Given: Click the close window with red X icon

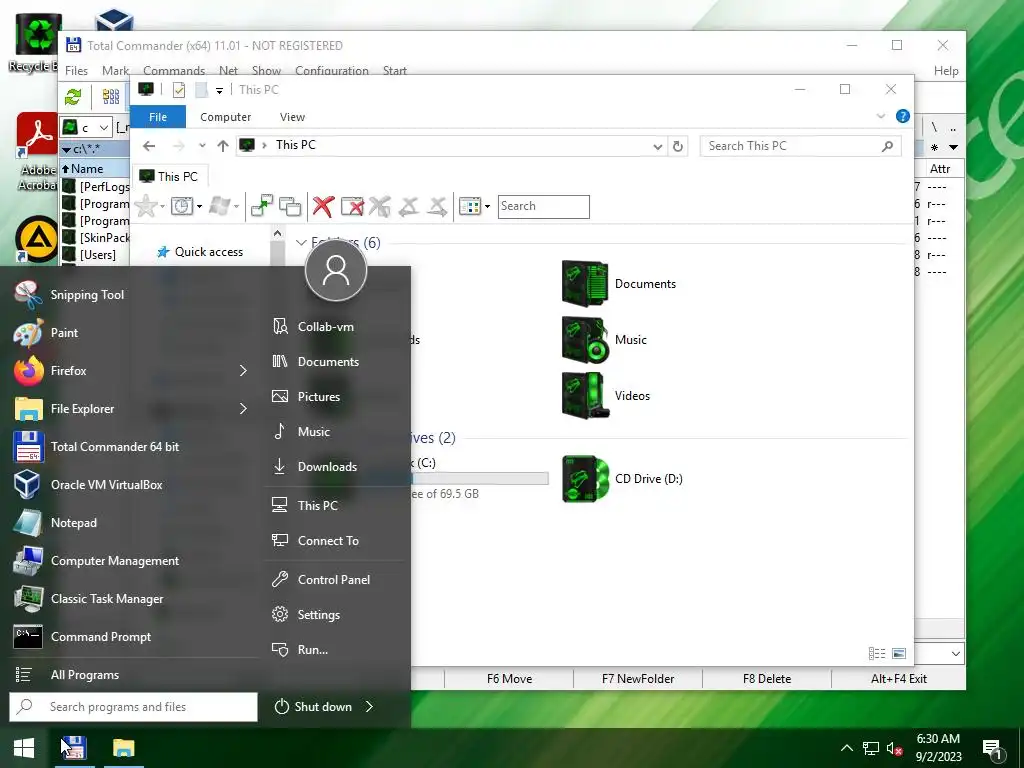Looking at the screenshot, I should (353, 206).
